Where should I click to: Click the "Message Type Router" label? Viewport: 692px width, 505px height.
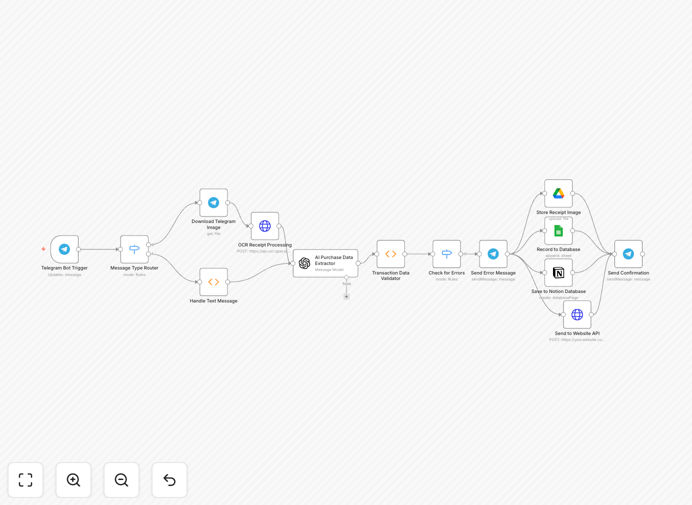click(134, 268)
